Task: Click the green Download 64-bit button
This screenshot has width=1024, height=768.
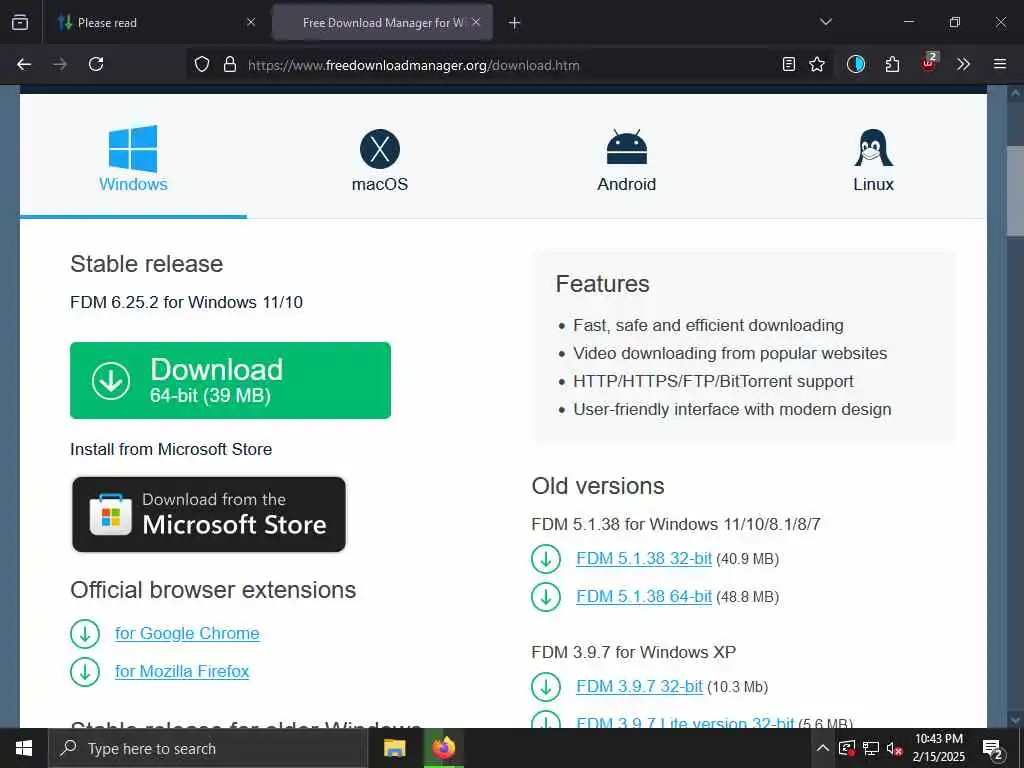Action: [231, 380]
